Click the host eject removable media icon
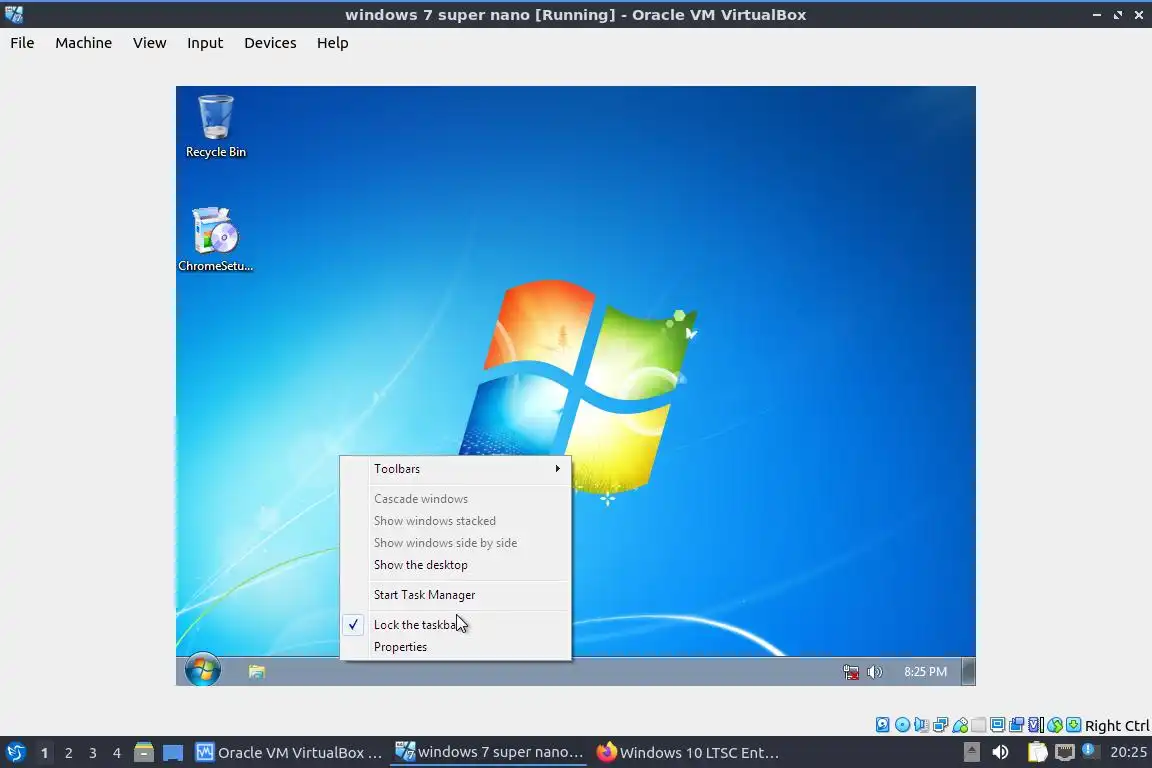The image size is (1152, 768). point(972,752)
